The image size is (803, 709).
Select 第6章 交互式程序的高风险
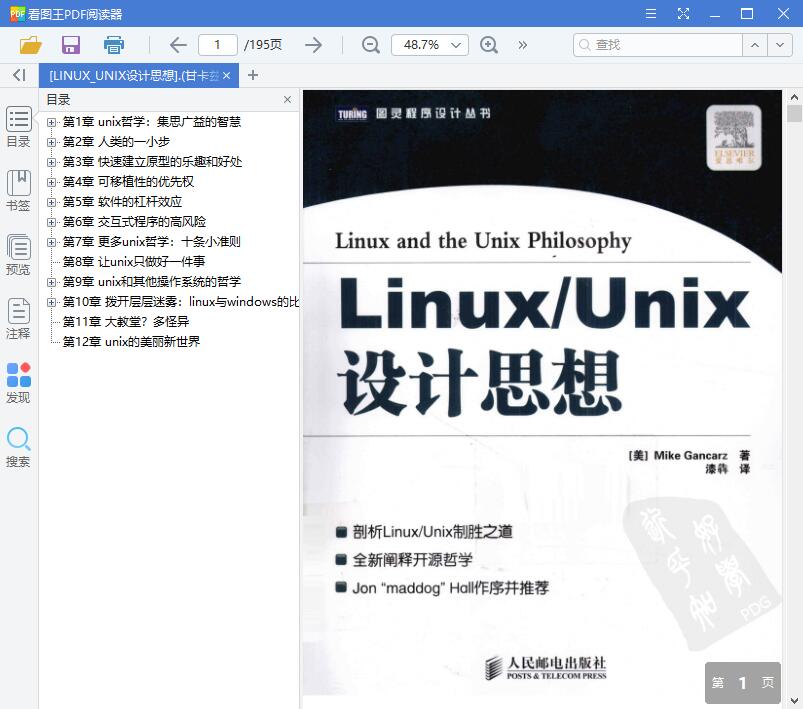pos(134,222)
